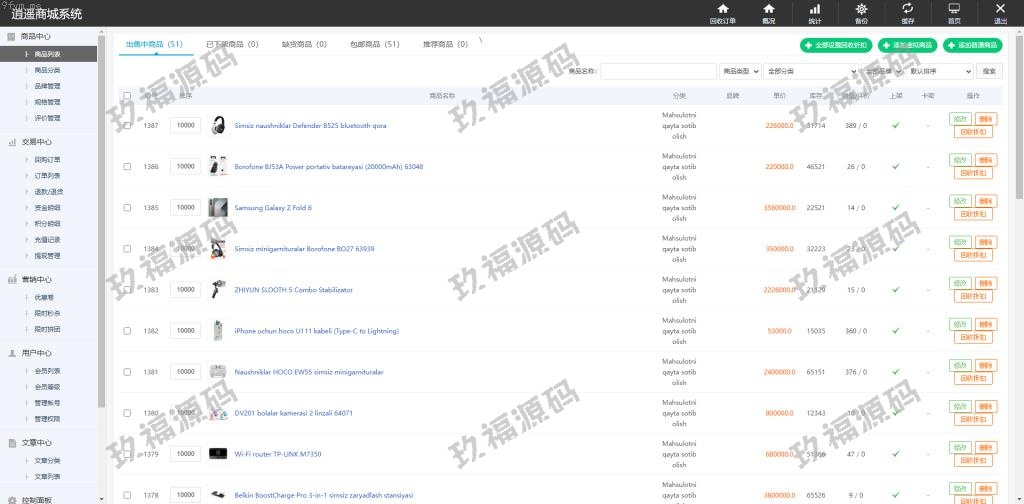
Task: Toggle the select-all checkbox in table header
Action: pos(127,96)
